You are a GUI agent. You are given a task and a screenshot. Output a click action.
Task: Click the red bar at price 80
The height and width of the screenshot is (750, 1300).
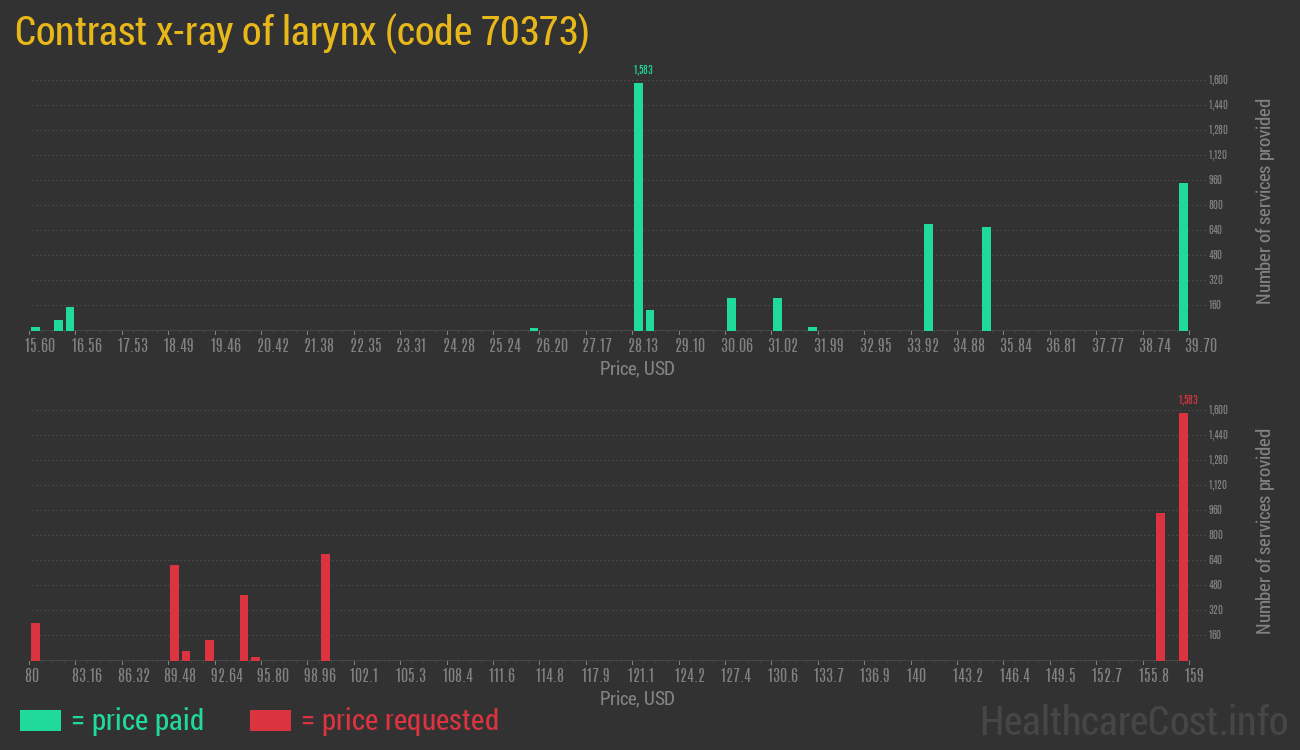point(35,641)
